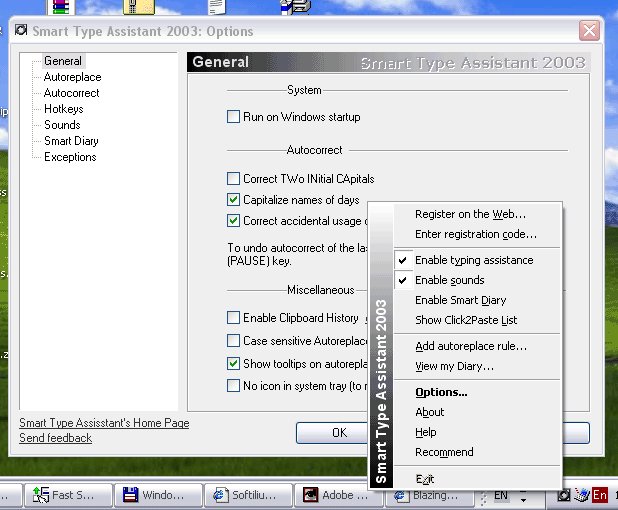Check No icon in system tray
Viewport: 618px width, 510px height.
tap(233, 385)
